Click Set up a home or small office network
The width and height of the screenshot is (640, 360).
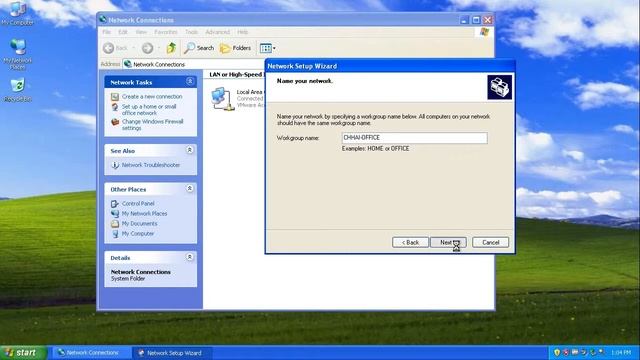pos(149,110)
